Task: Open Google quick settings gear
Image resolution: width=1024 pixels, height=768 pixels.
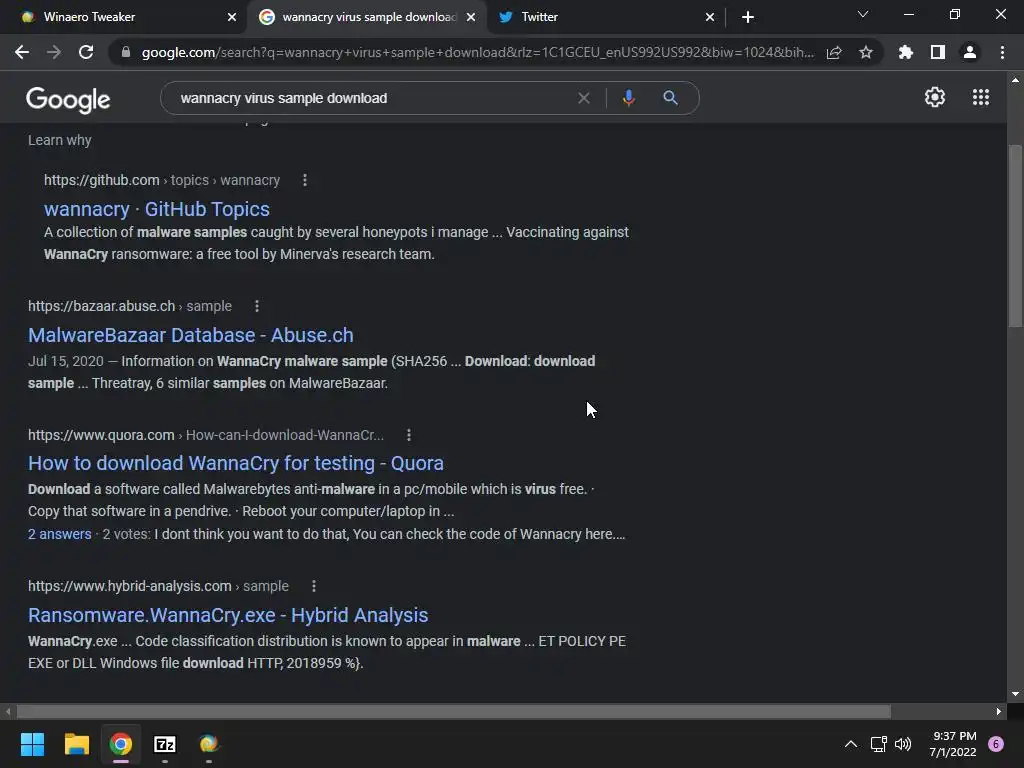Action: tap(935, 97)
